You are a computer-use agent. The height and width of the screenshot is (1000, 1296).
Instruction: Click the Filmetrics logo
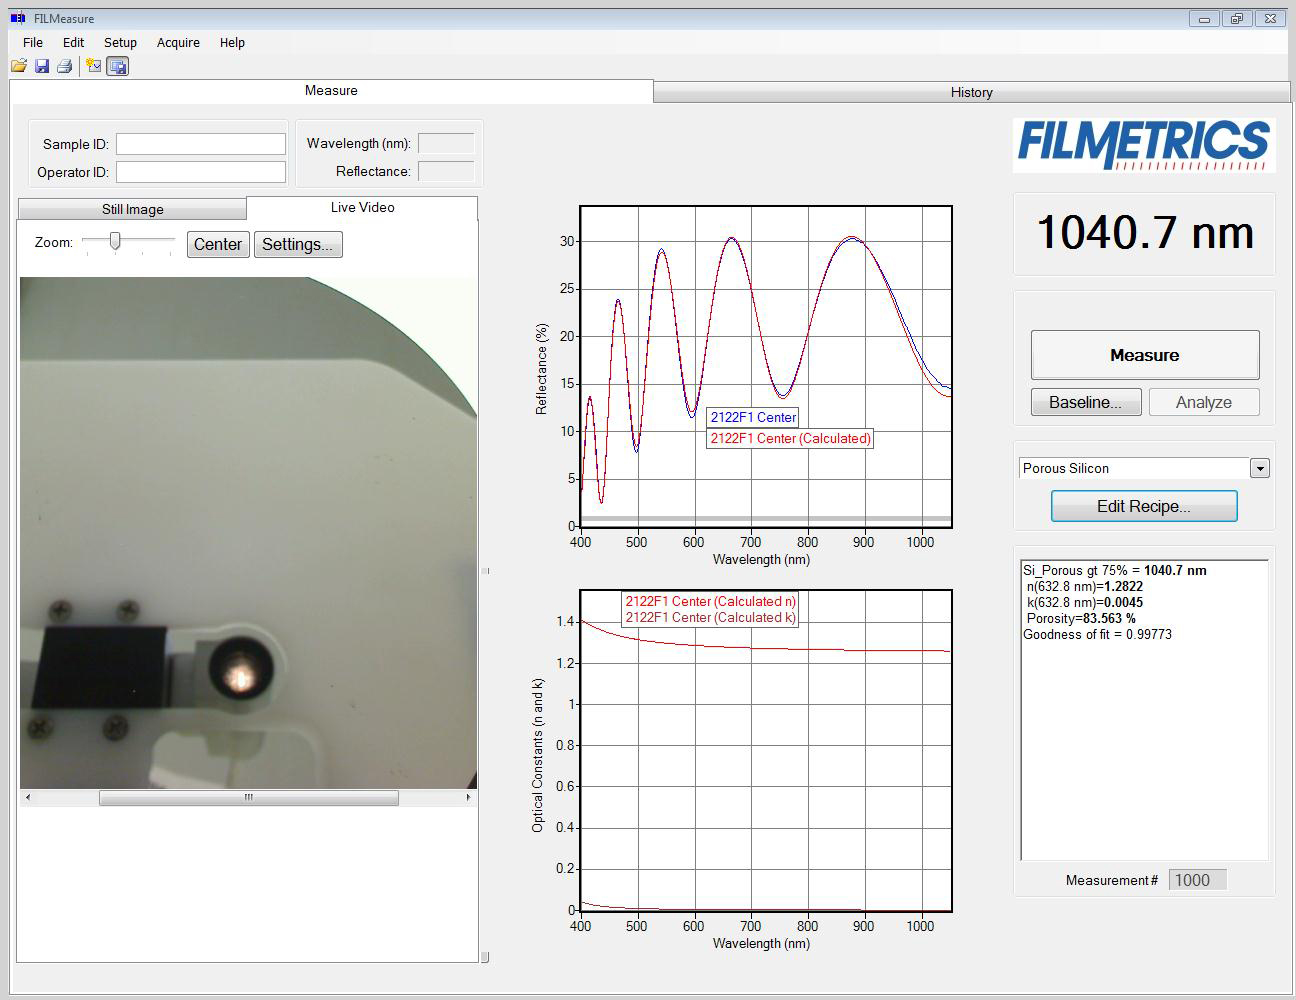[x=1144, y=145]
